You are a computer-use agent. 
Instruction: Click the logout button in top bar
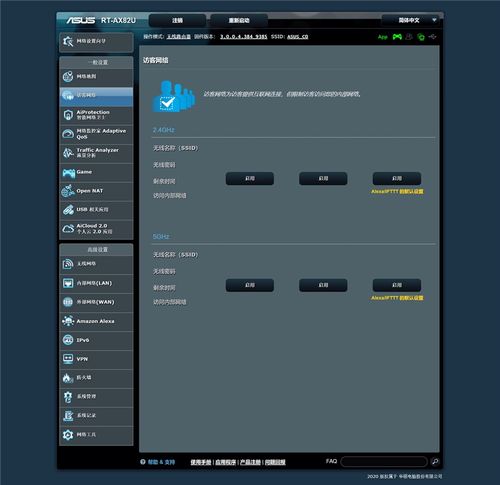(177, 20)
